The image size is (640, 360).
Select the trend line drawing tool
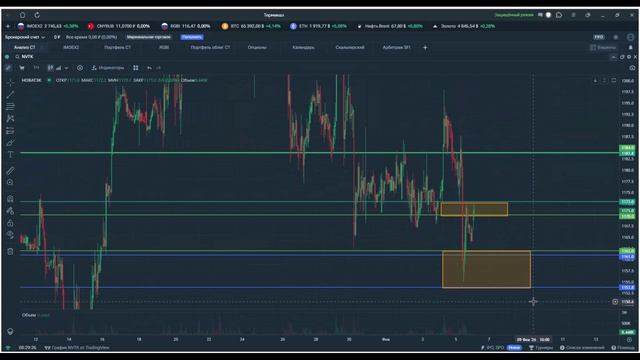pos(11,95)
